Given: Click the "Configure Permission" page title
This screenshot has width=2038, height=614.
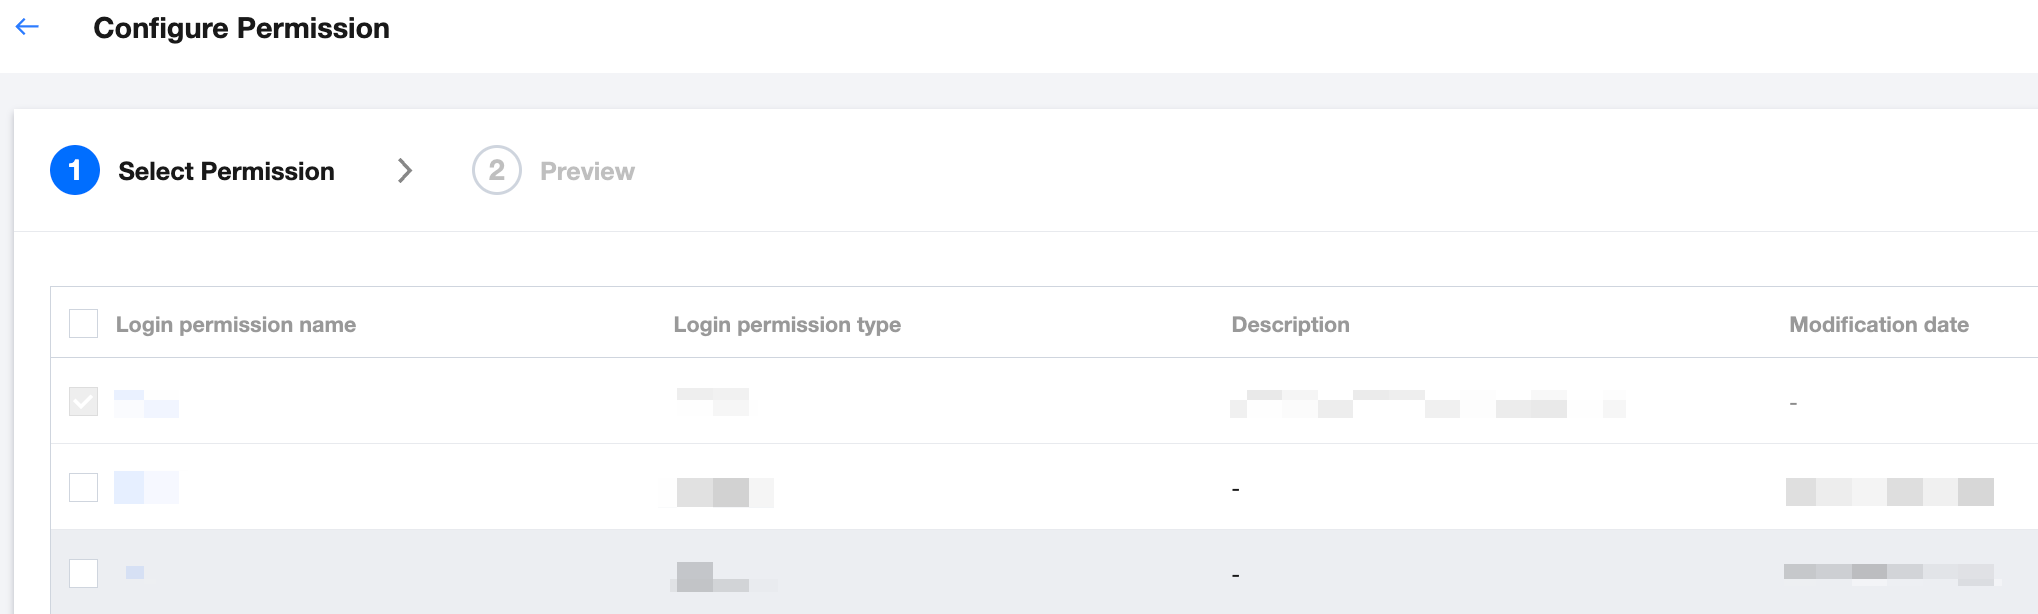Looking at the screenshot, I should (x=241, y=28).
